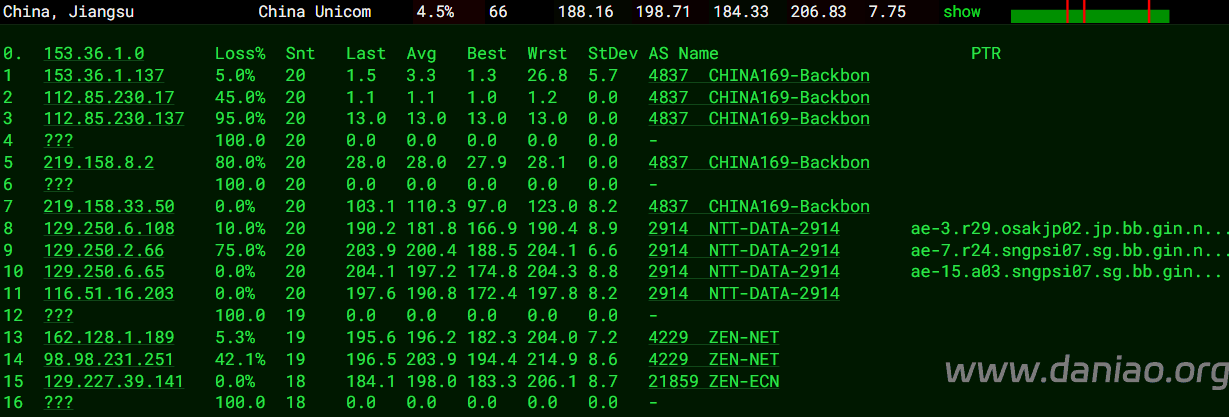The image size is (1229, 417).
Task: Click the green latency graph bar
Action: tap(1090, 16)
